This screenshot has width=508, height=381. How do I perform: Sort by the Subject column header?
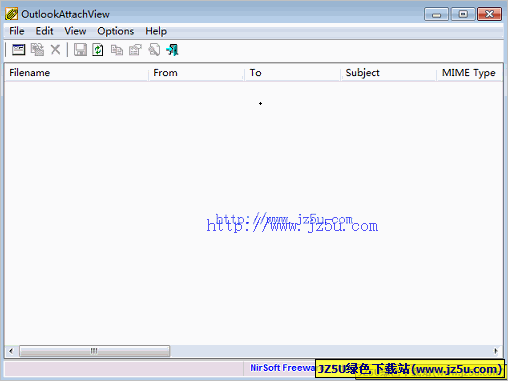(389, 73)
